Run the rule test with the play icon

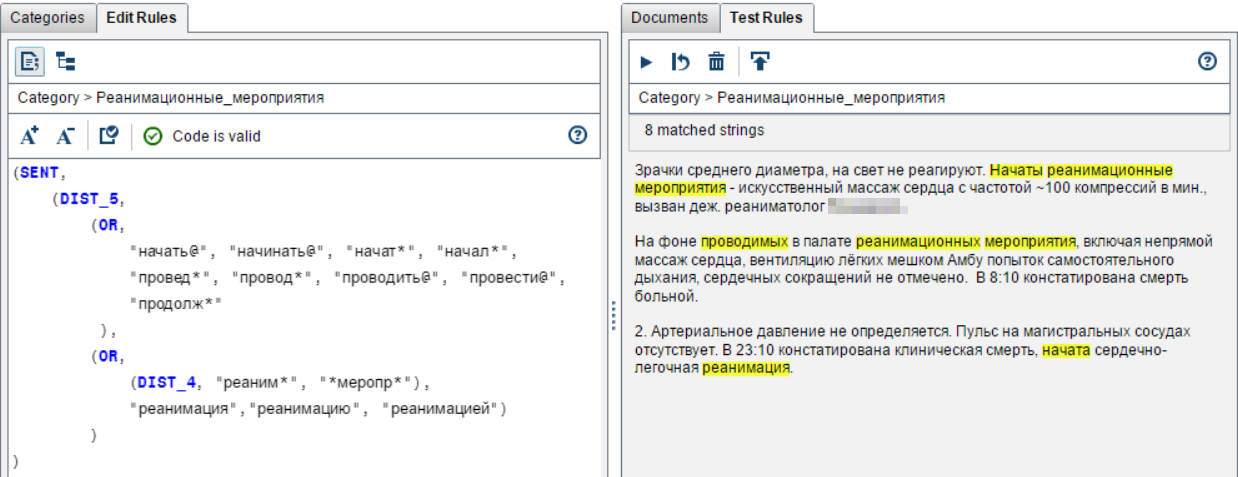646,62
